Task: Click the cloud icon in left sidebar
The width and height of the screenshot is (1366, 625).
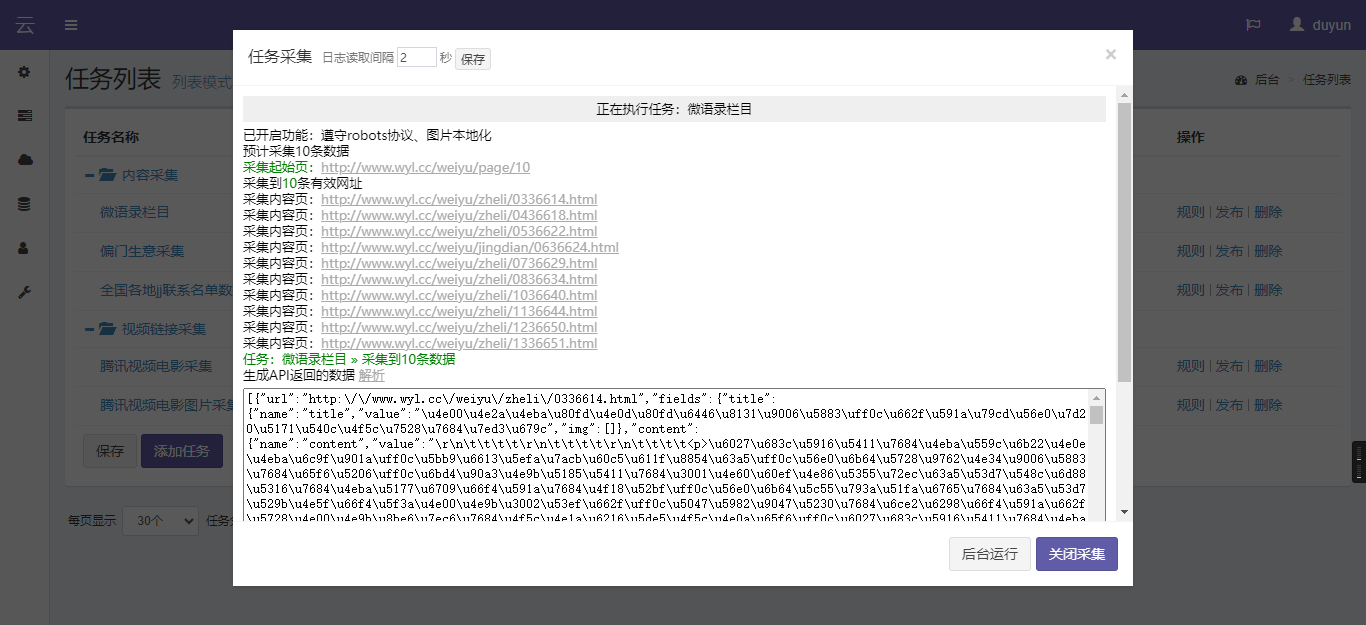Action: tap(24, 160)
